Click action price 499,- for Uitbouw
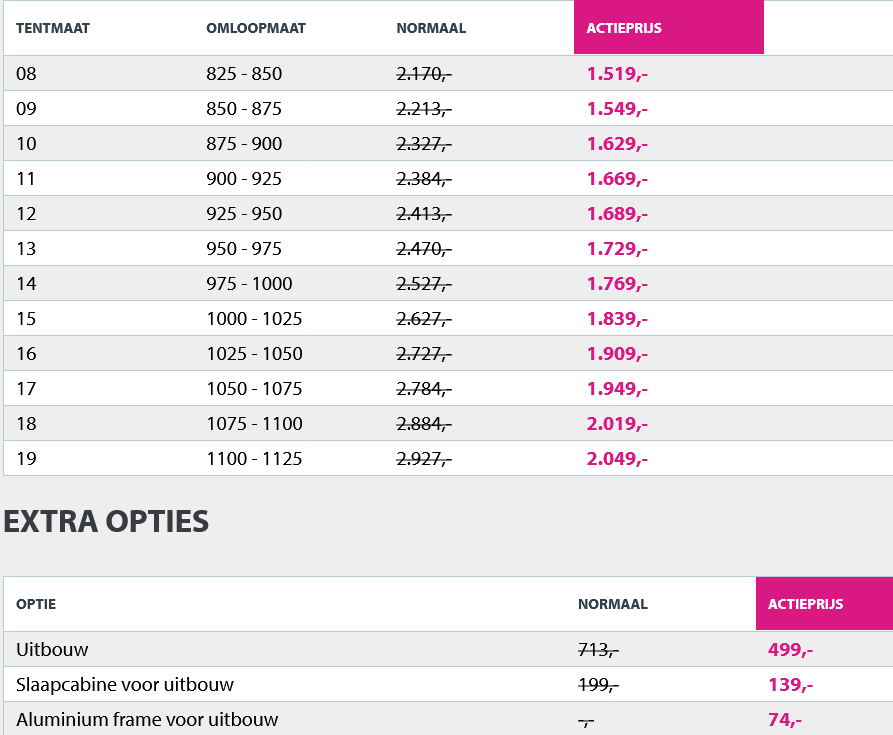Viewport: 893px width, 735px height. click(790, 650)
